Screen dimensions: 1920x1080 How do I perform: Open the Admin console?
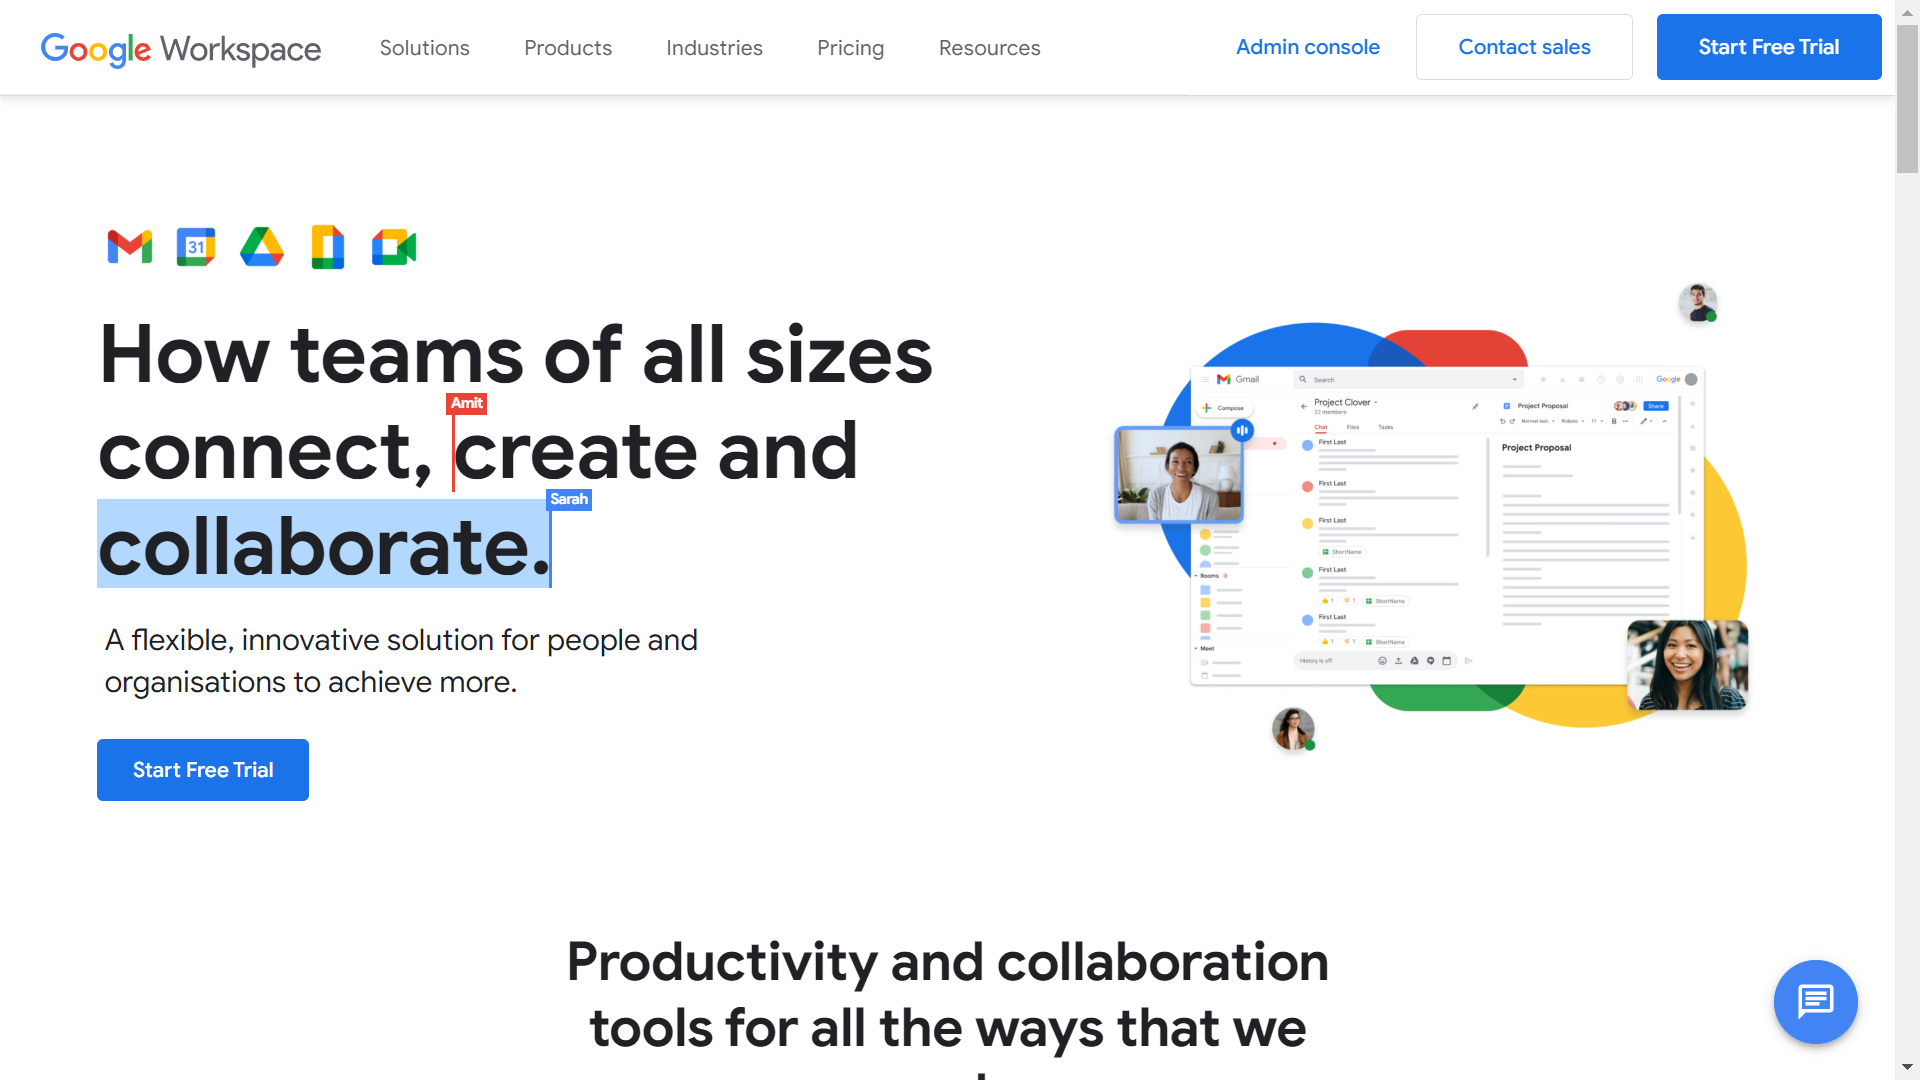[1307, 47]
